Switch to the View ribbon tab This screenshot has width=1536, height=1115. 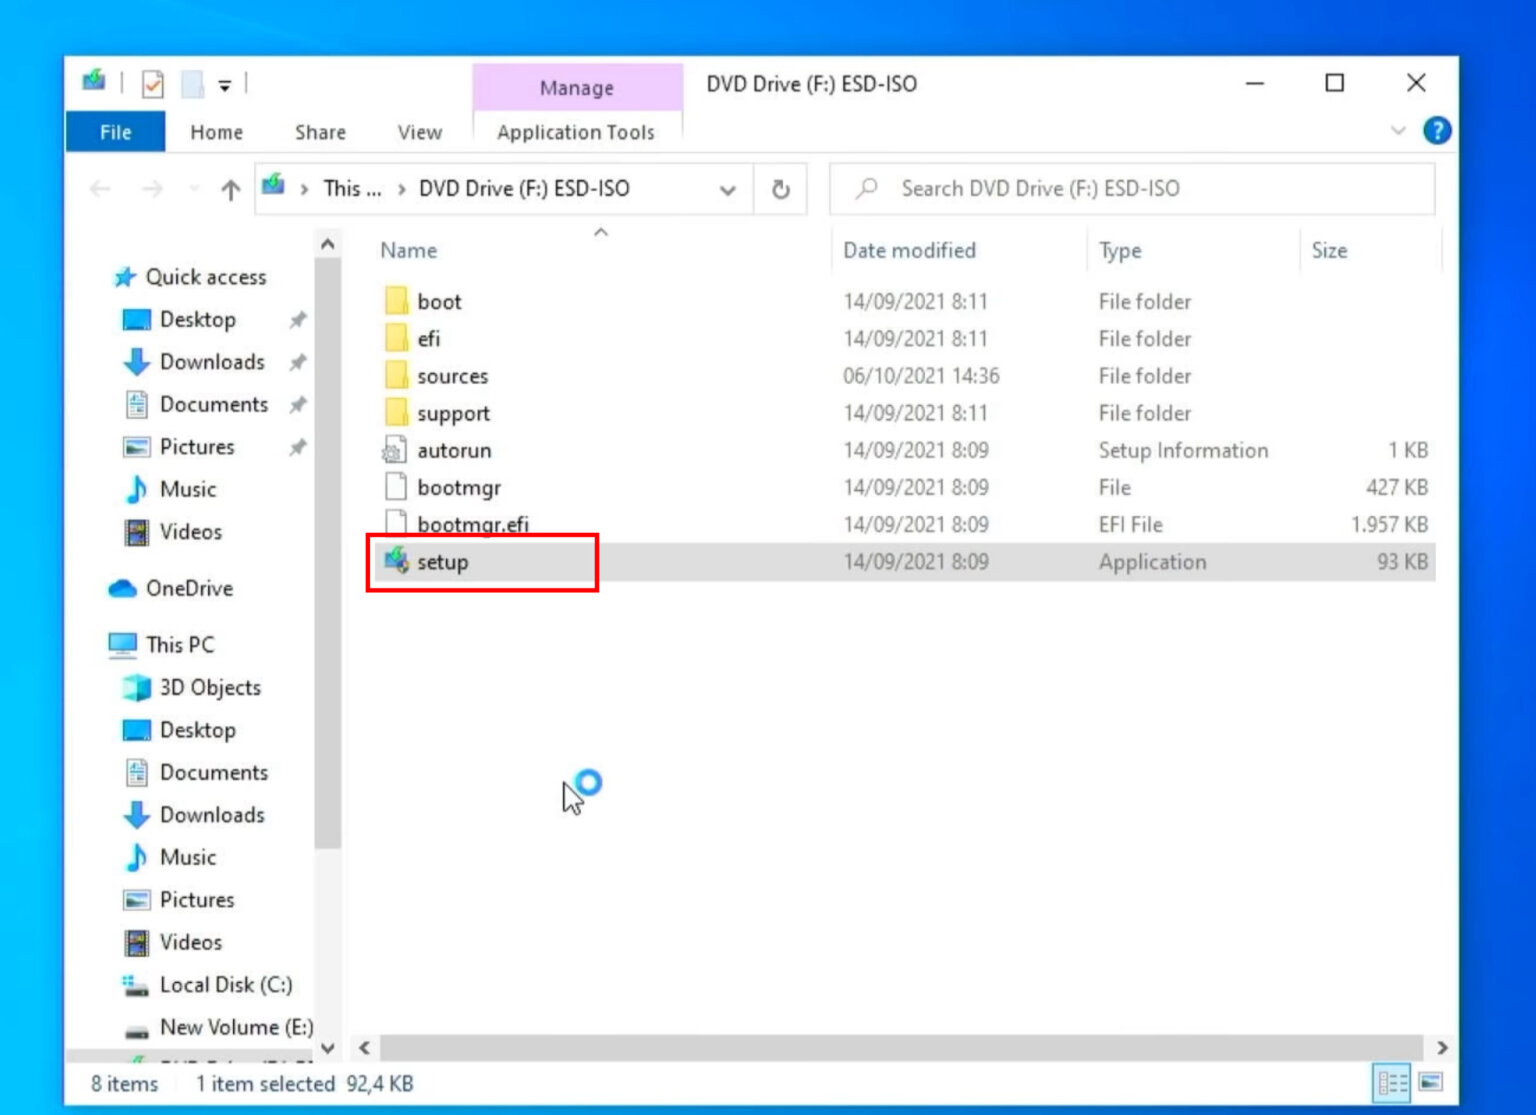419,132
